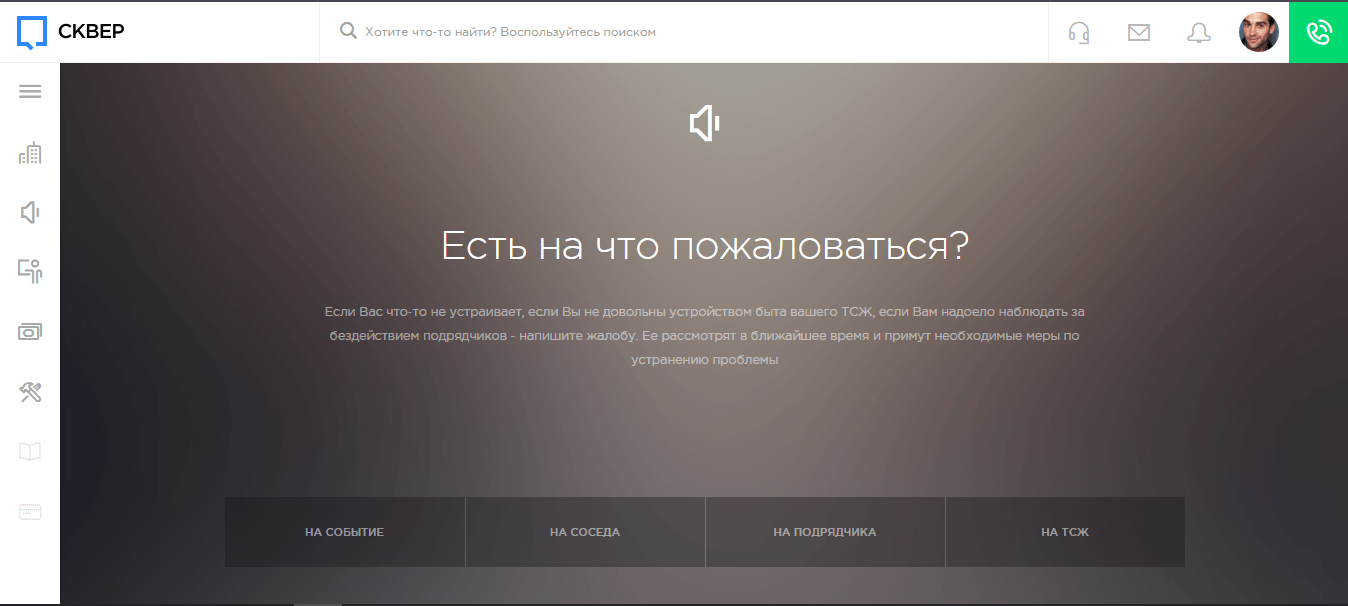1348x606 pixels.
Task: Open messages via the envelope icon
Action: pyautogui.click(x=1138, y=32)
